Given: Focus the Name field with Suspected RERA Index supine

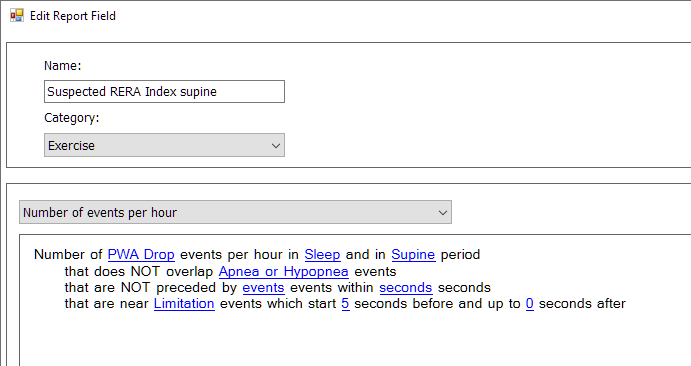Looking at the screenshot, I should (x=164, y=92).
